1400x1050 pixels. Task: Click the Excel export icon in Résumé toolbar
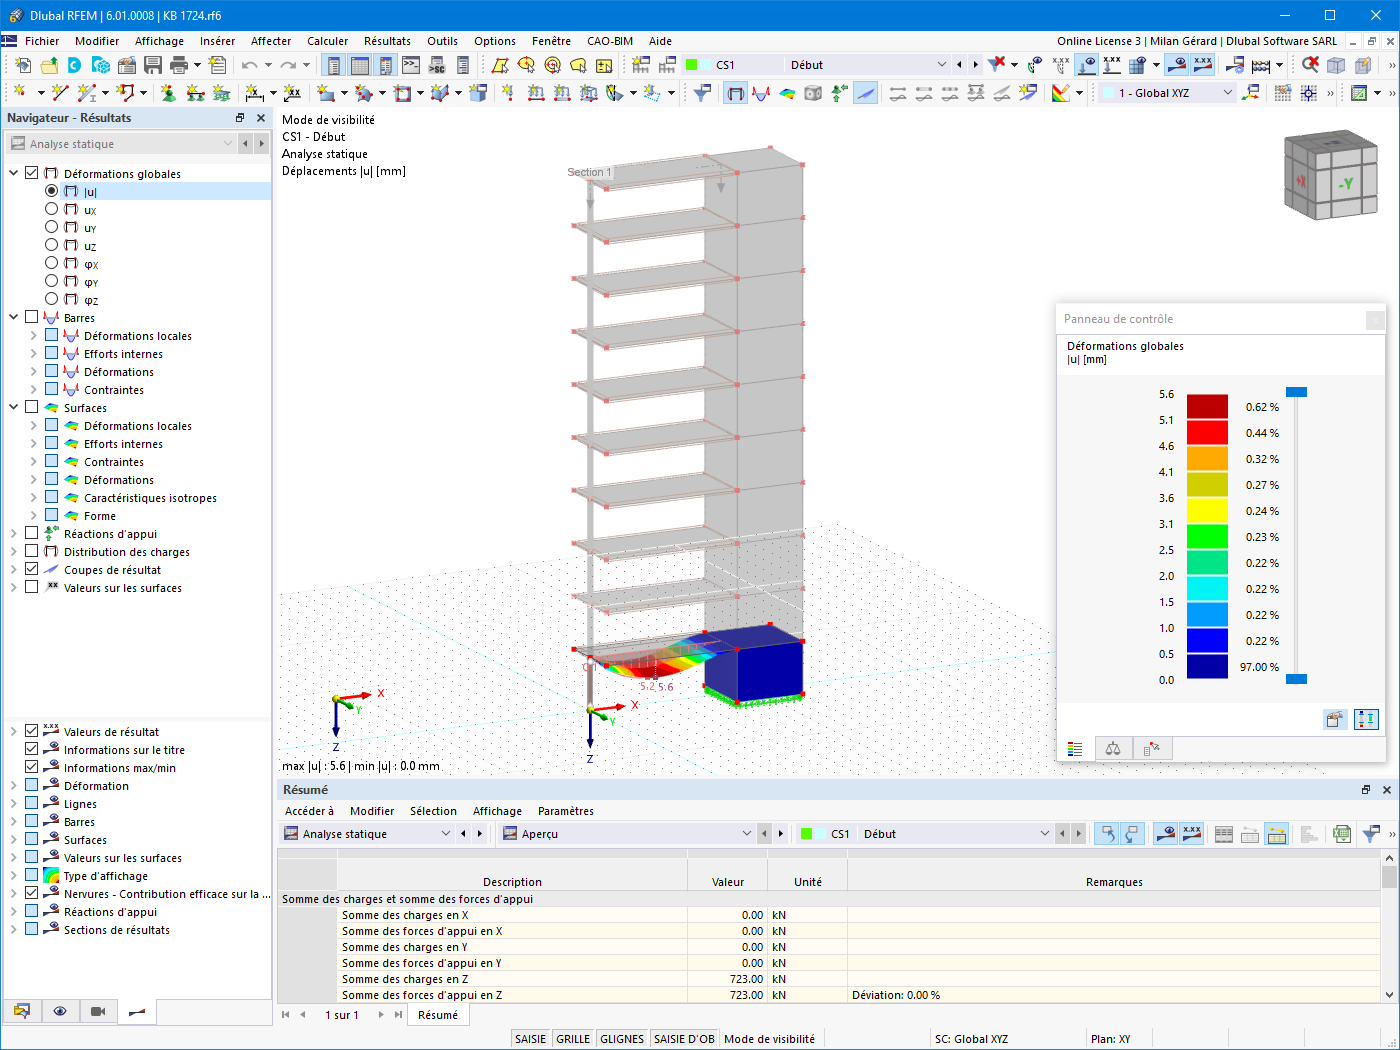point(1342,834)
